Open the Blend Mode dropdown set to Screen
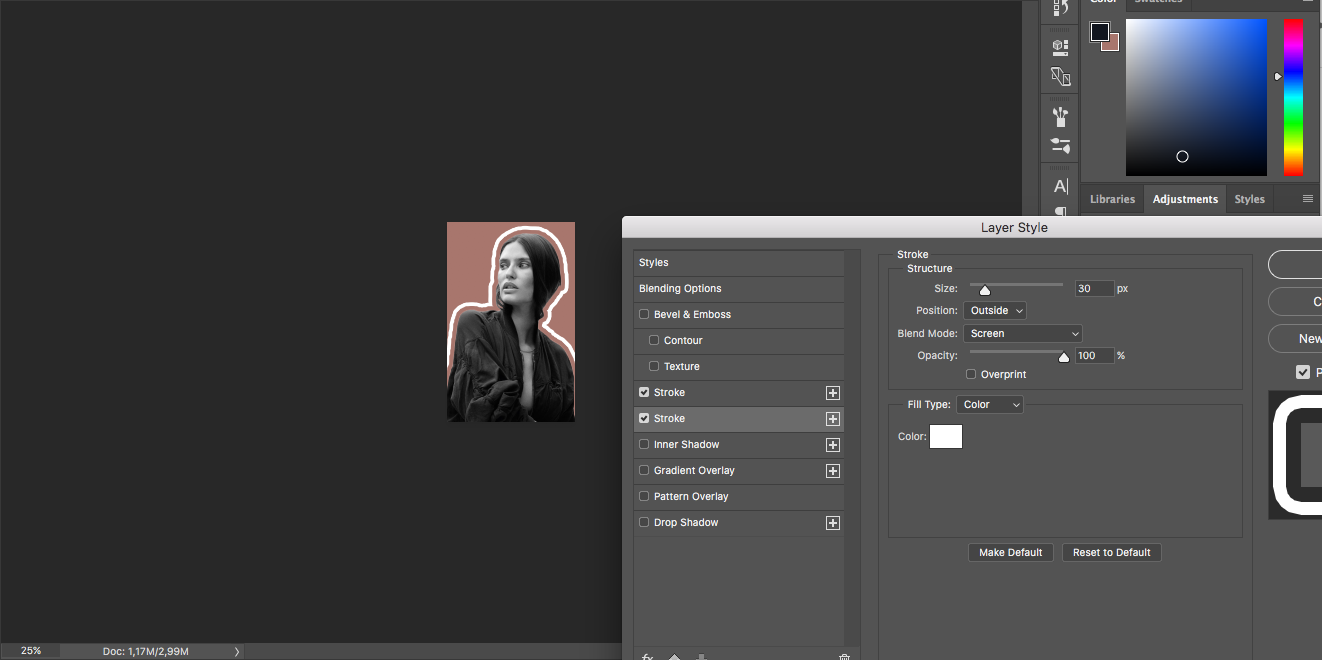The width and height of the screenshot is (1322, 660). tap(1023, 333)
